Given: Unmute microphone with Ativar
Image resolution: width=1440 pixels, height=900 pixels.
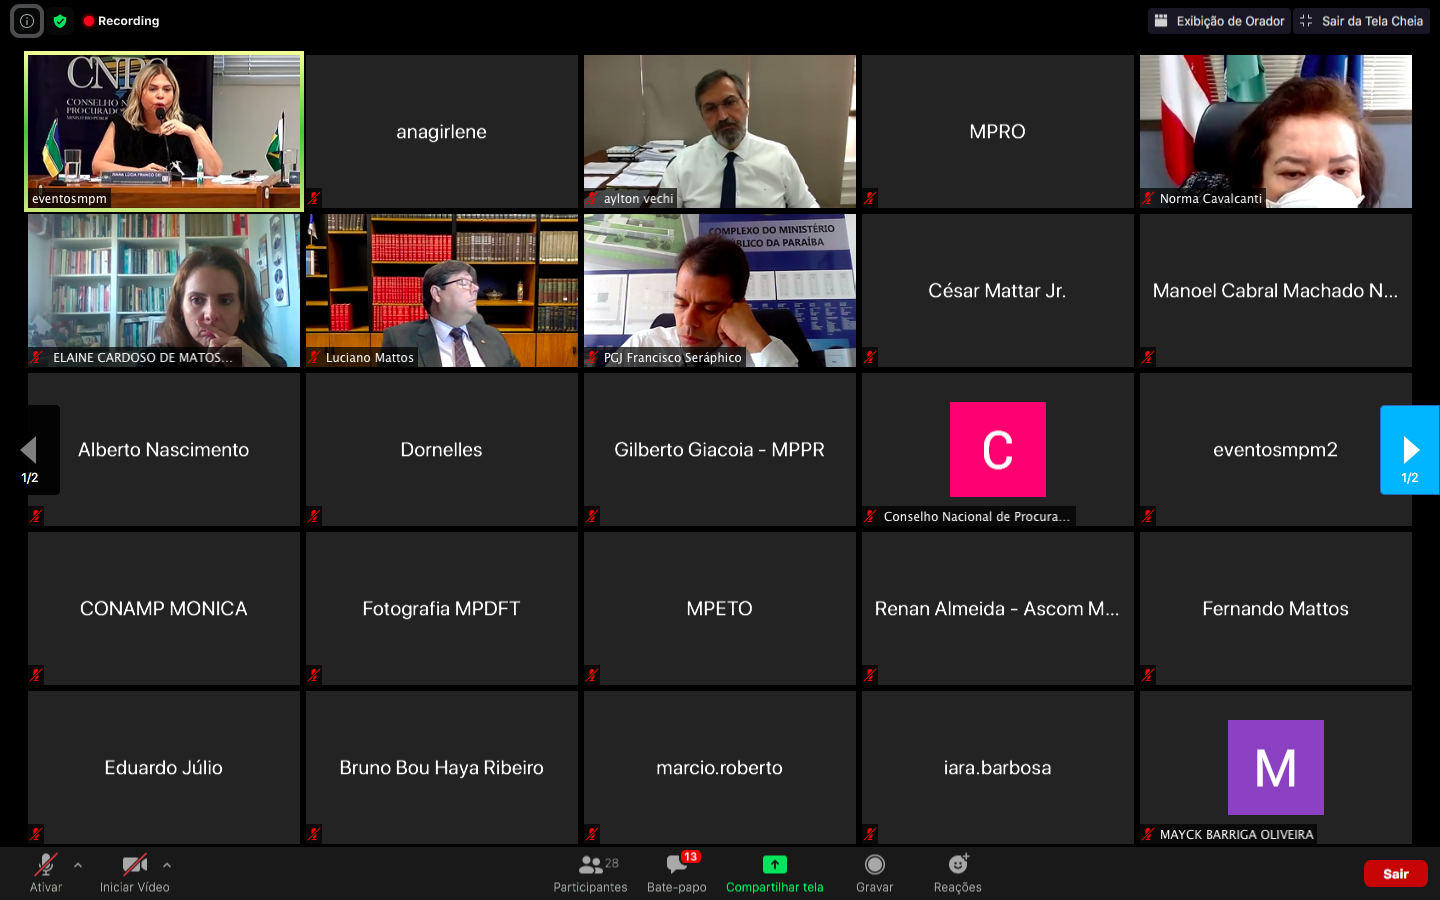Looking at the screenshot, I should click(45, 866).
